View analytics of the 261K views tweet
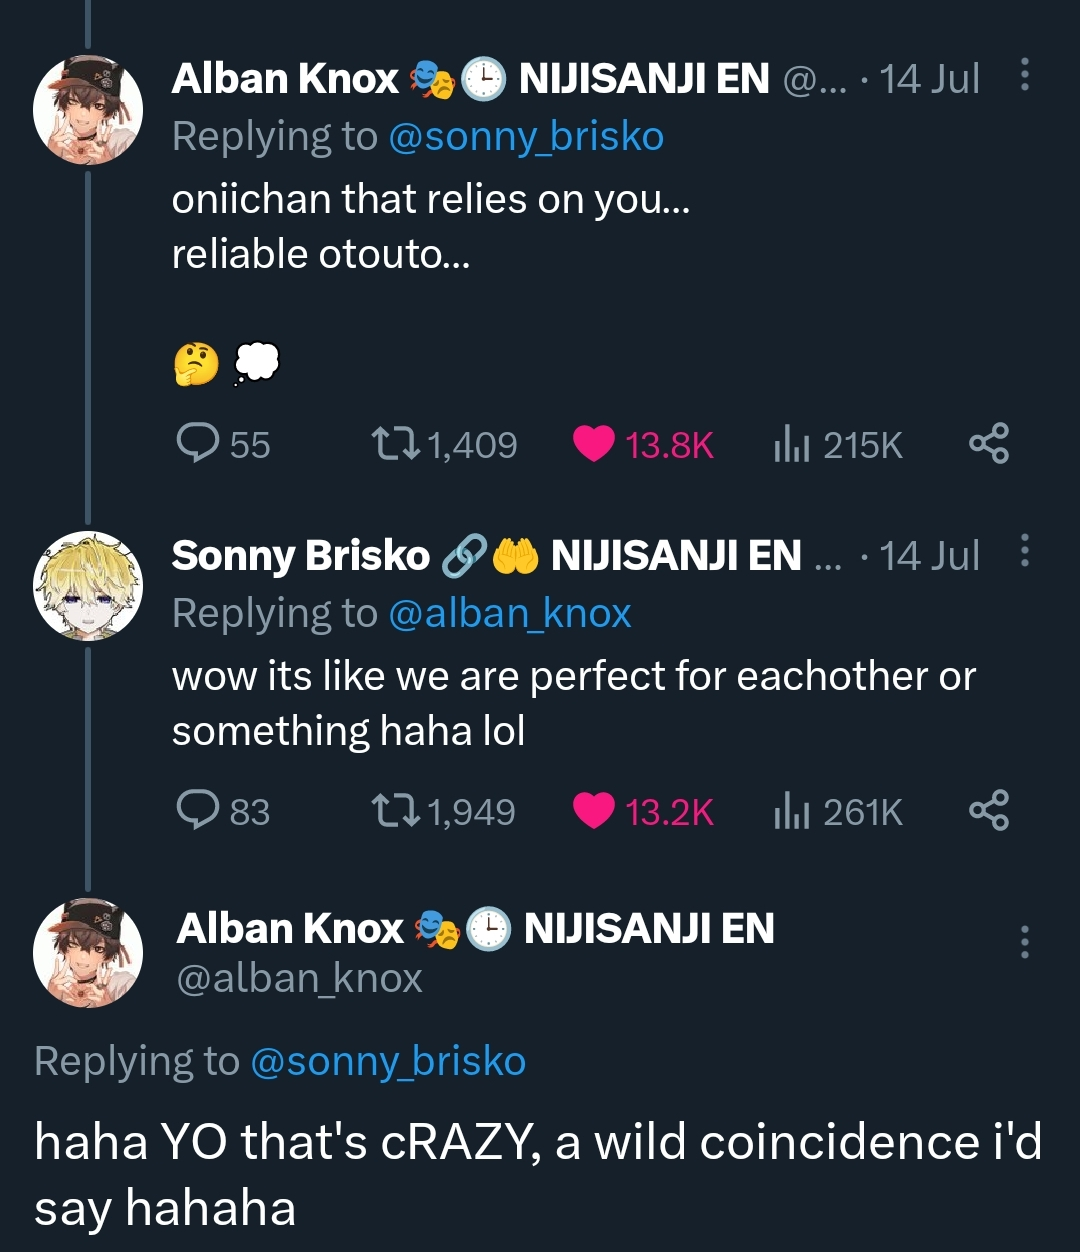Viewport: 1080px width, 1252px height. [x=790, y=811]
